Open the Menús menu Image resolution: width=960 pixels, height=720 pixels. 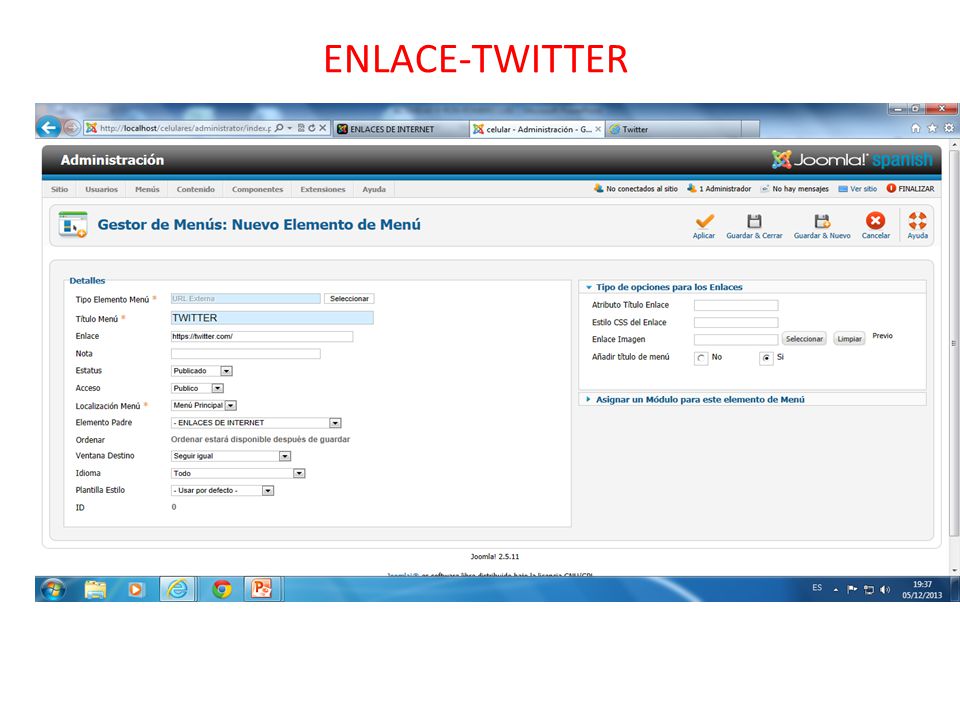147,189
